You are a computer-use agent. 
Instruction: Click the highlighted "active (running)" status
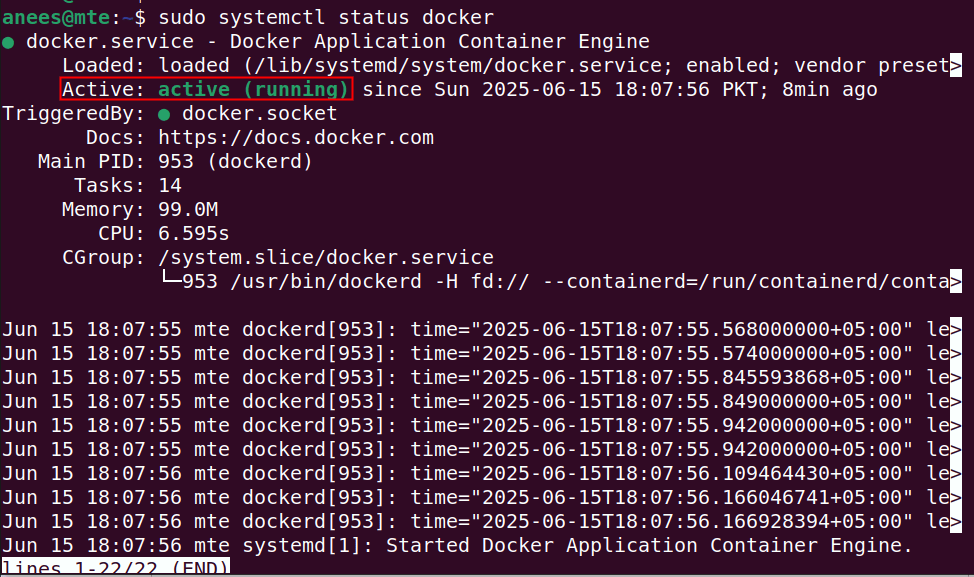pos(254,90)
